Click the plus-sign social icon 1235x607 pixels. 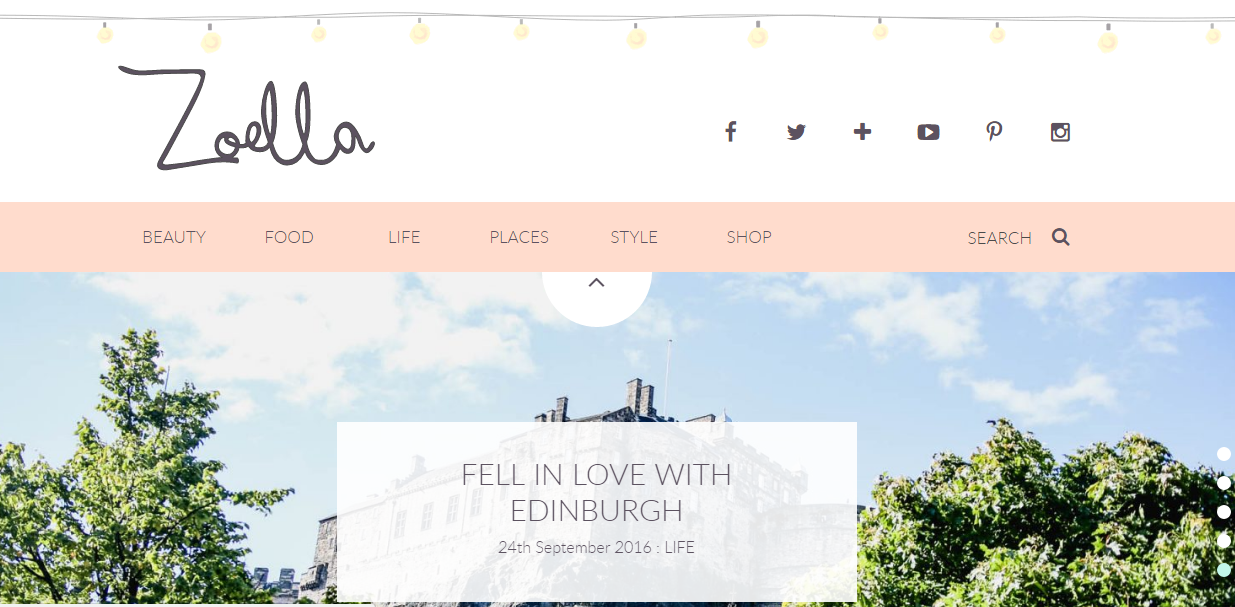(x=862, y=131)
